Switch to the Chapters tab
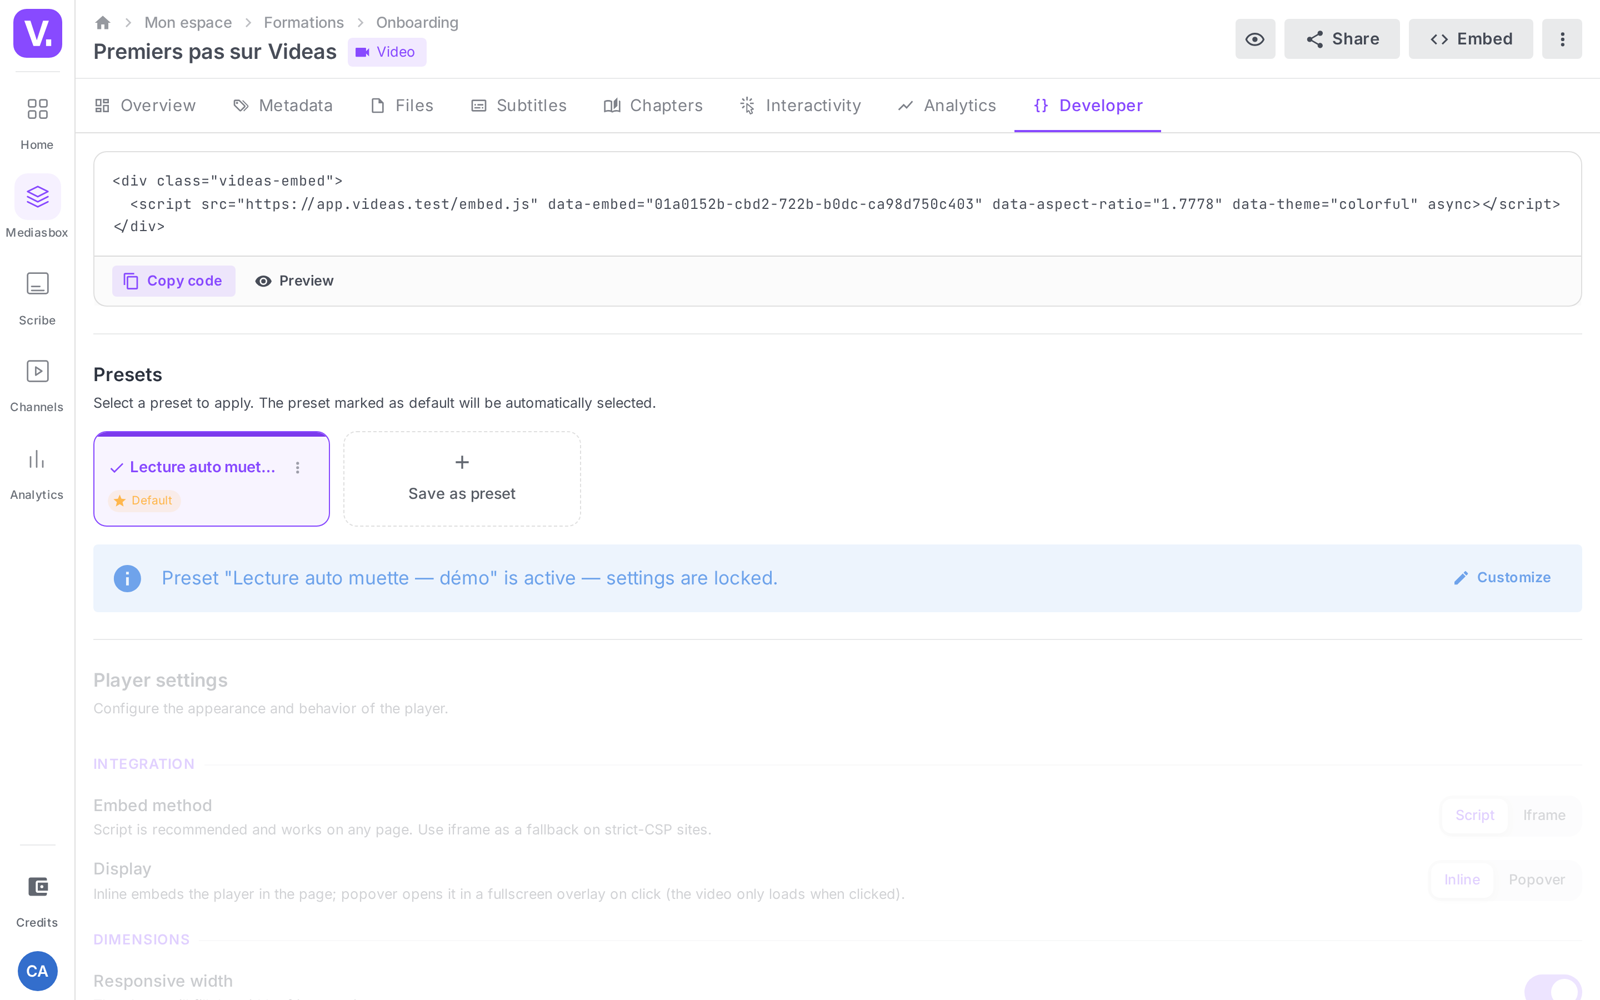Image resolution: width=1600 pixels, height=1000 pixels. [653, 105]
